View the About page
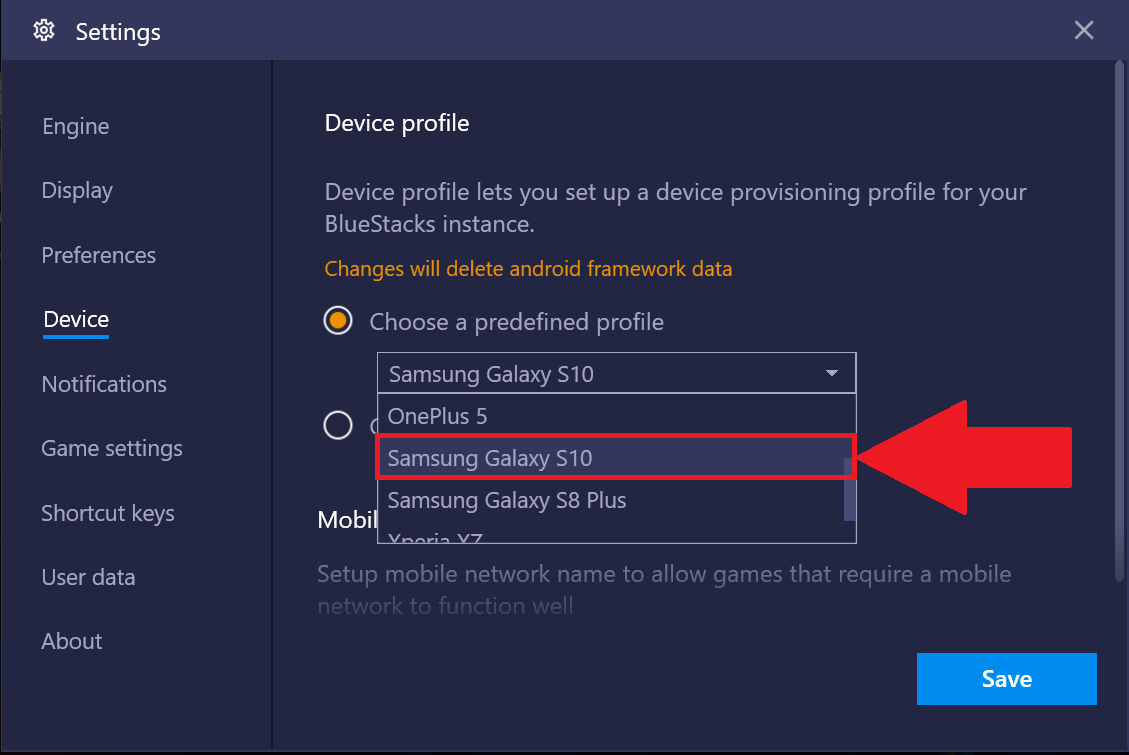Screen dimensions: 1129x755 (72, 641)
